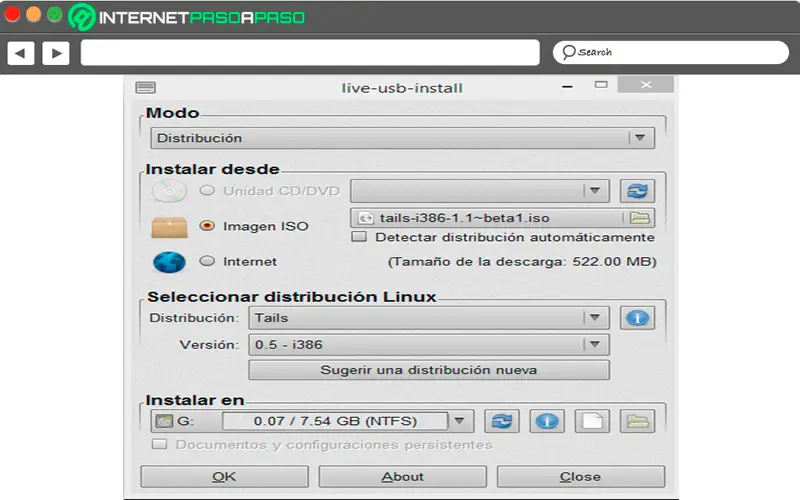Expand the CD/DVD drive dropdown

(x=480, y=191)
